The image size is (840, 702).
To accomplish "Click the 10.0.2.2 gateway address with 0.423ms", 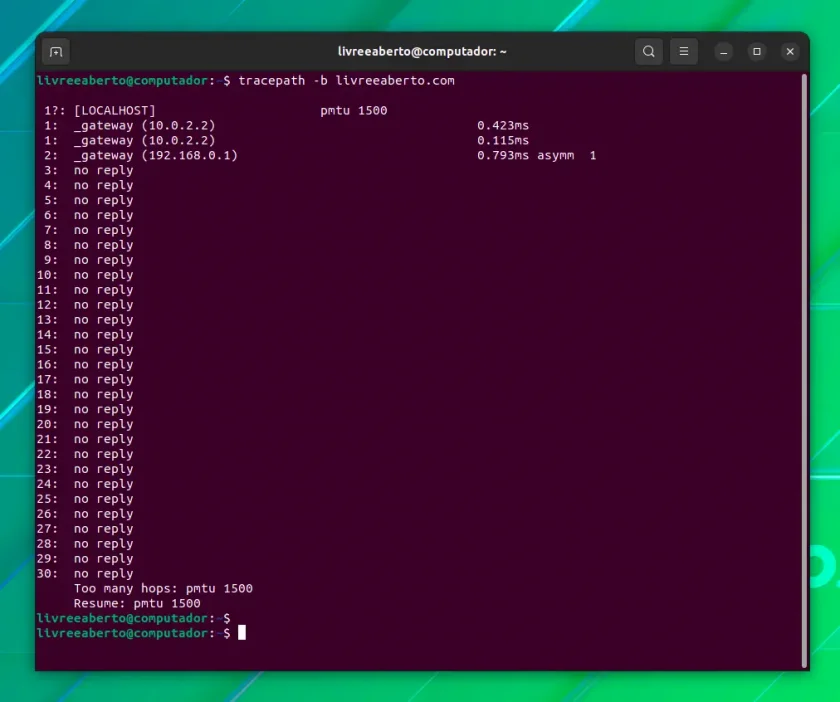I will tap(178, 125).
